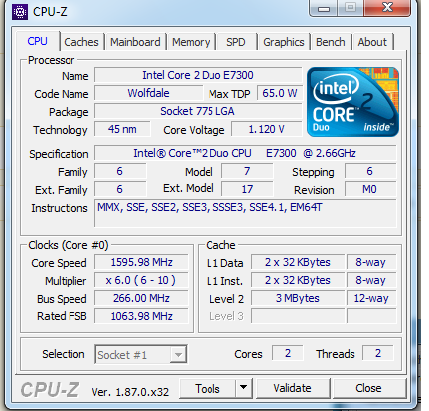Click the Level 2 cache value 3 MBytes
The width and height of the screenshot is (429, 411).
[x=298, y=298]
